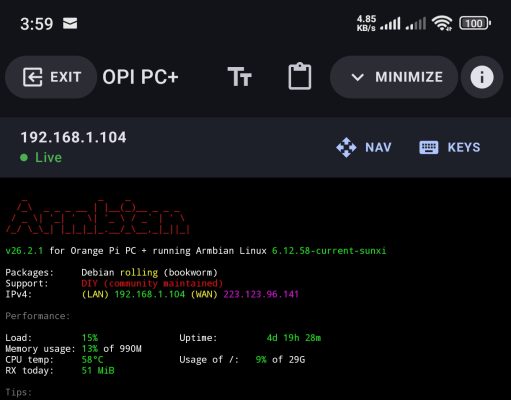Tap the OPI PC+ session title
This screenshot has height=400, width=511.
140,77
